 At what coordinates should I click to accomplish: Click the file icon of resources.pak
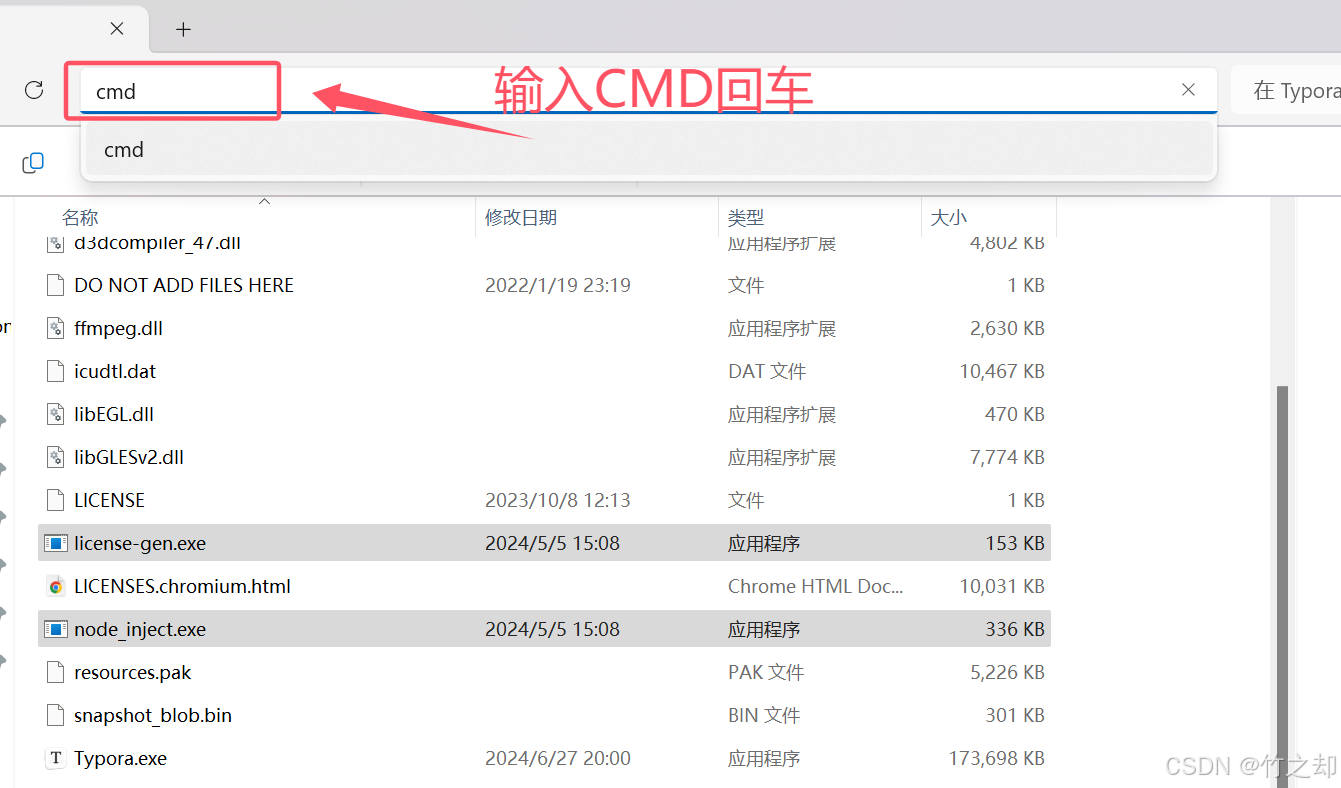point(55,672)
